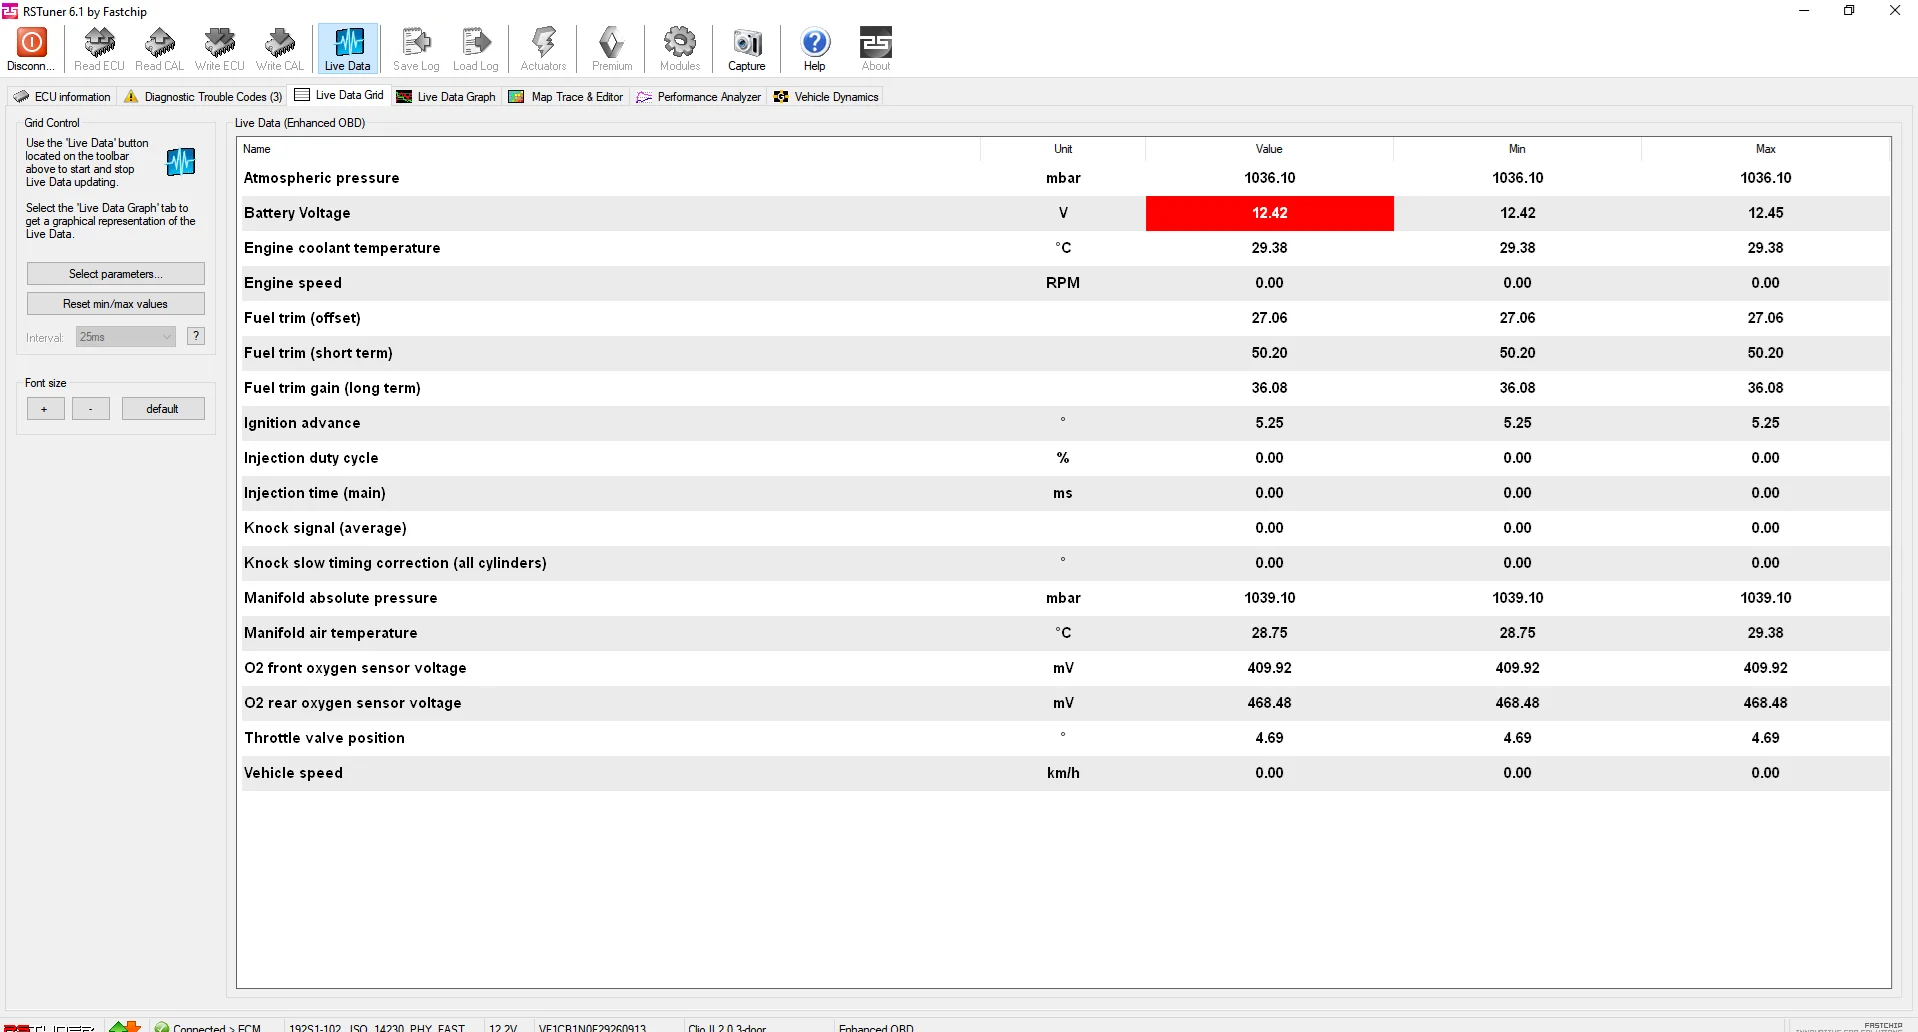The image size is (1918, 1032).
Task: Click the red Battery Voltage value cell
Action: pos(1270,213)
